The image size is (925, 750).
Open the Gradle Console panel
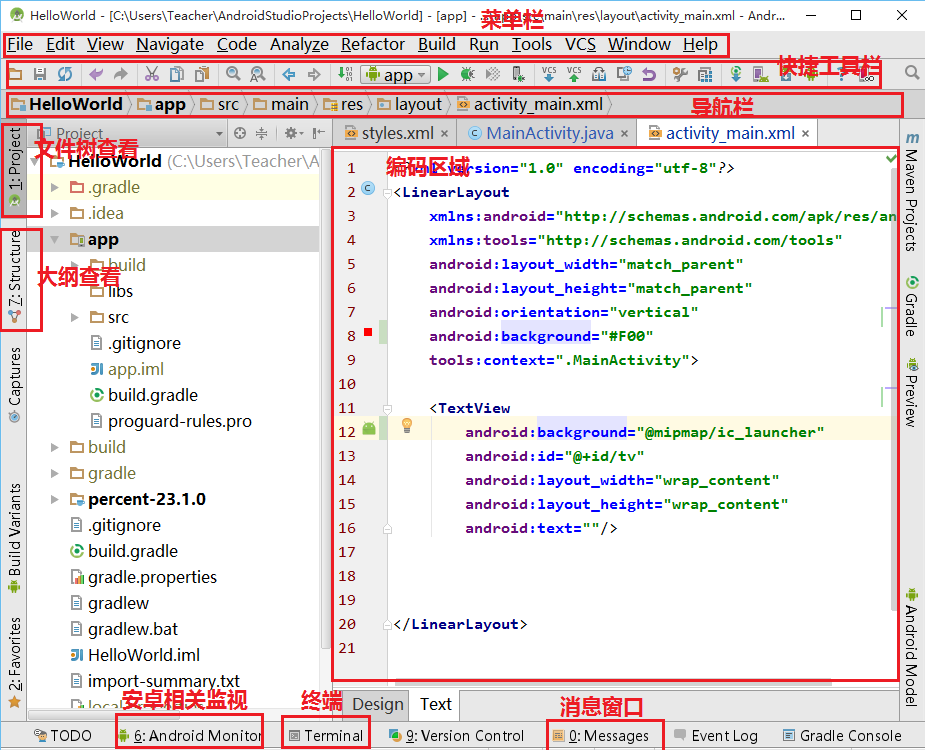(x=842, y=736)
